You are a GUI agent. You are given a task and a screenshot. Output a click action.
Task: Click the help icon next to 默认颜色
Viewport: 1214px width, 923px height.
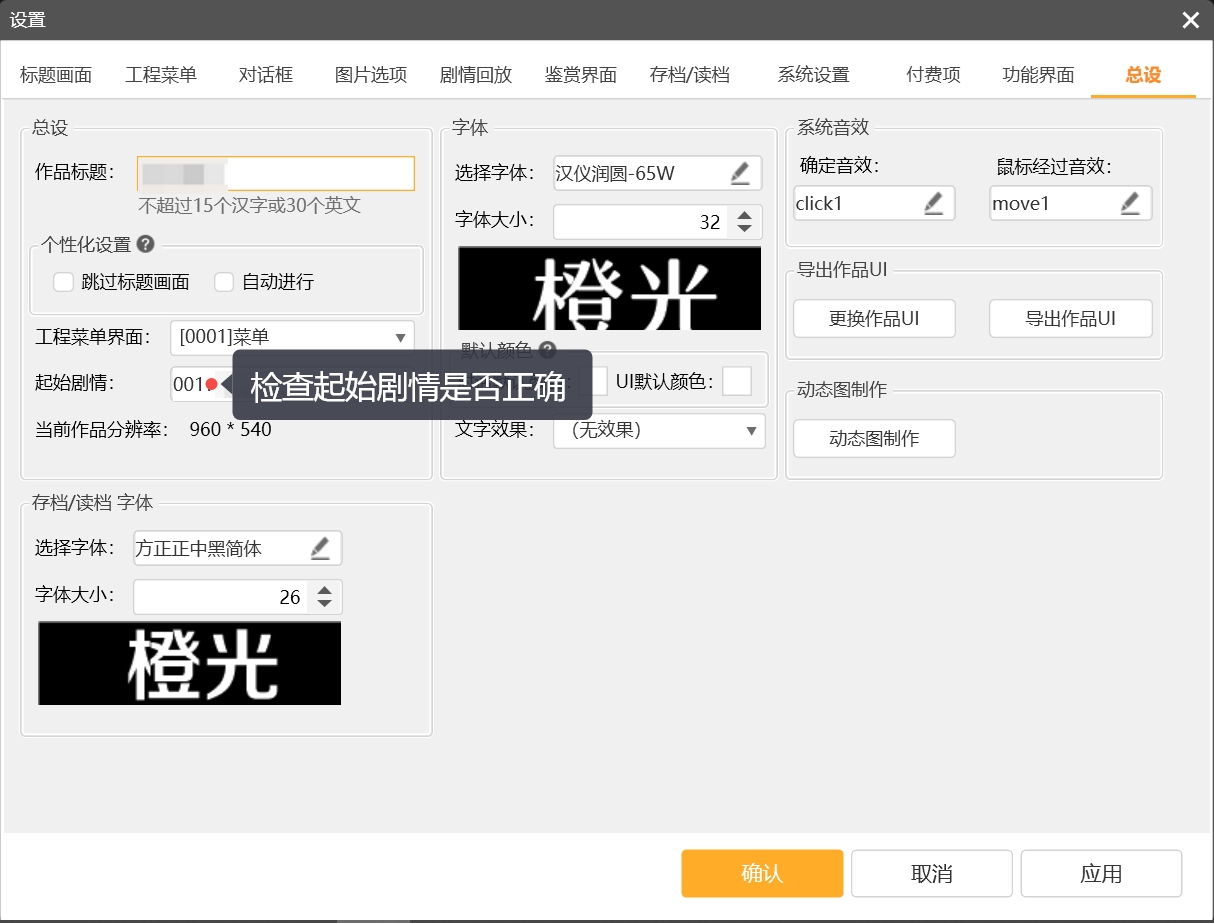point(547,350)
